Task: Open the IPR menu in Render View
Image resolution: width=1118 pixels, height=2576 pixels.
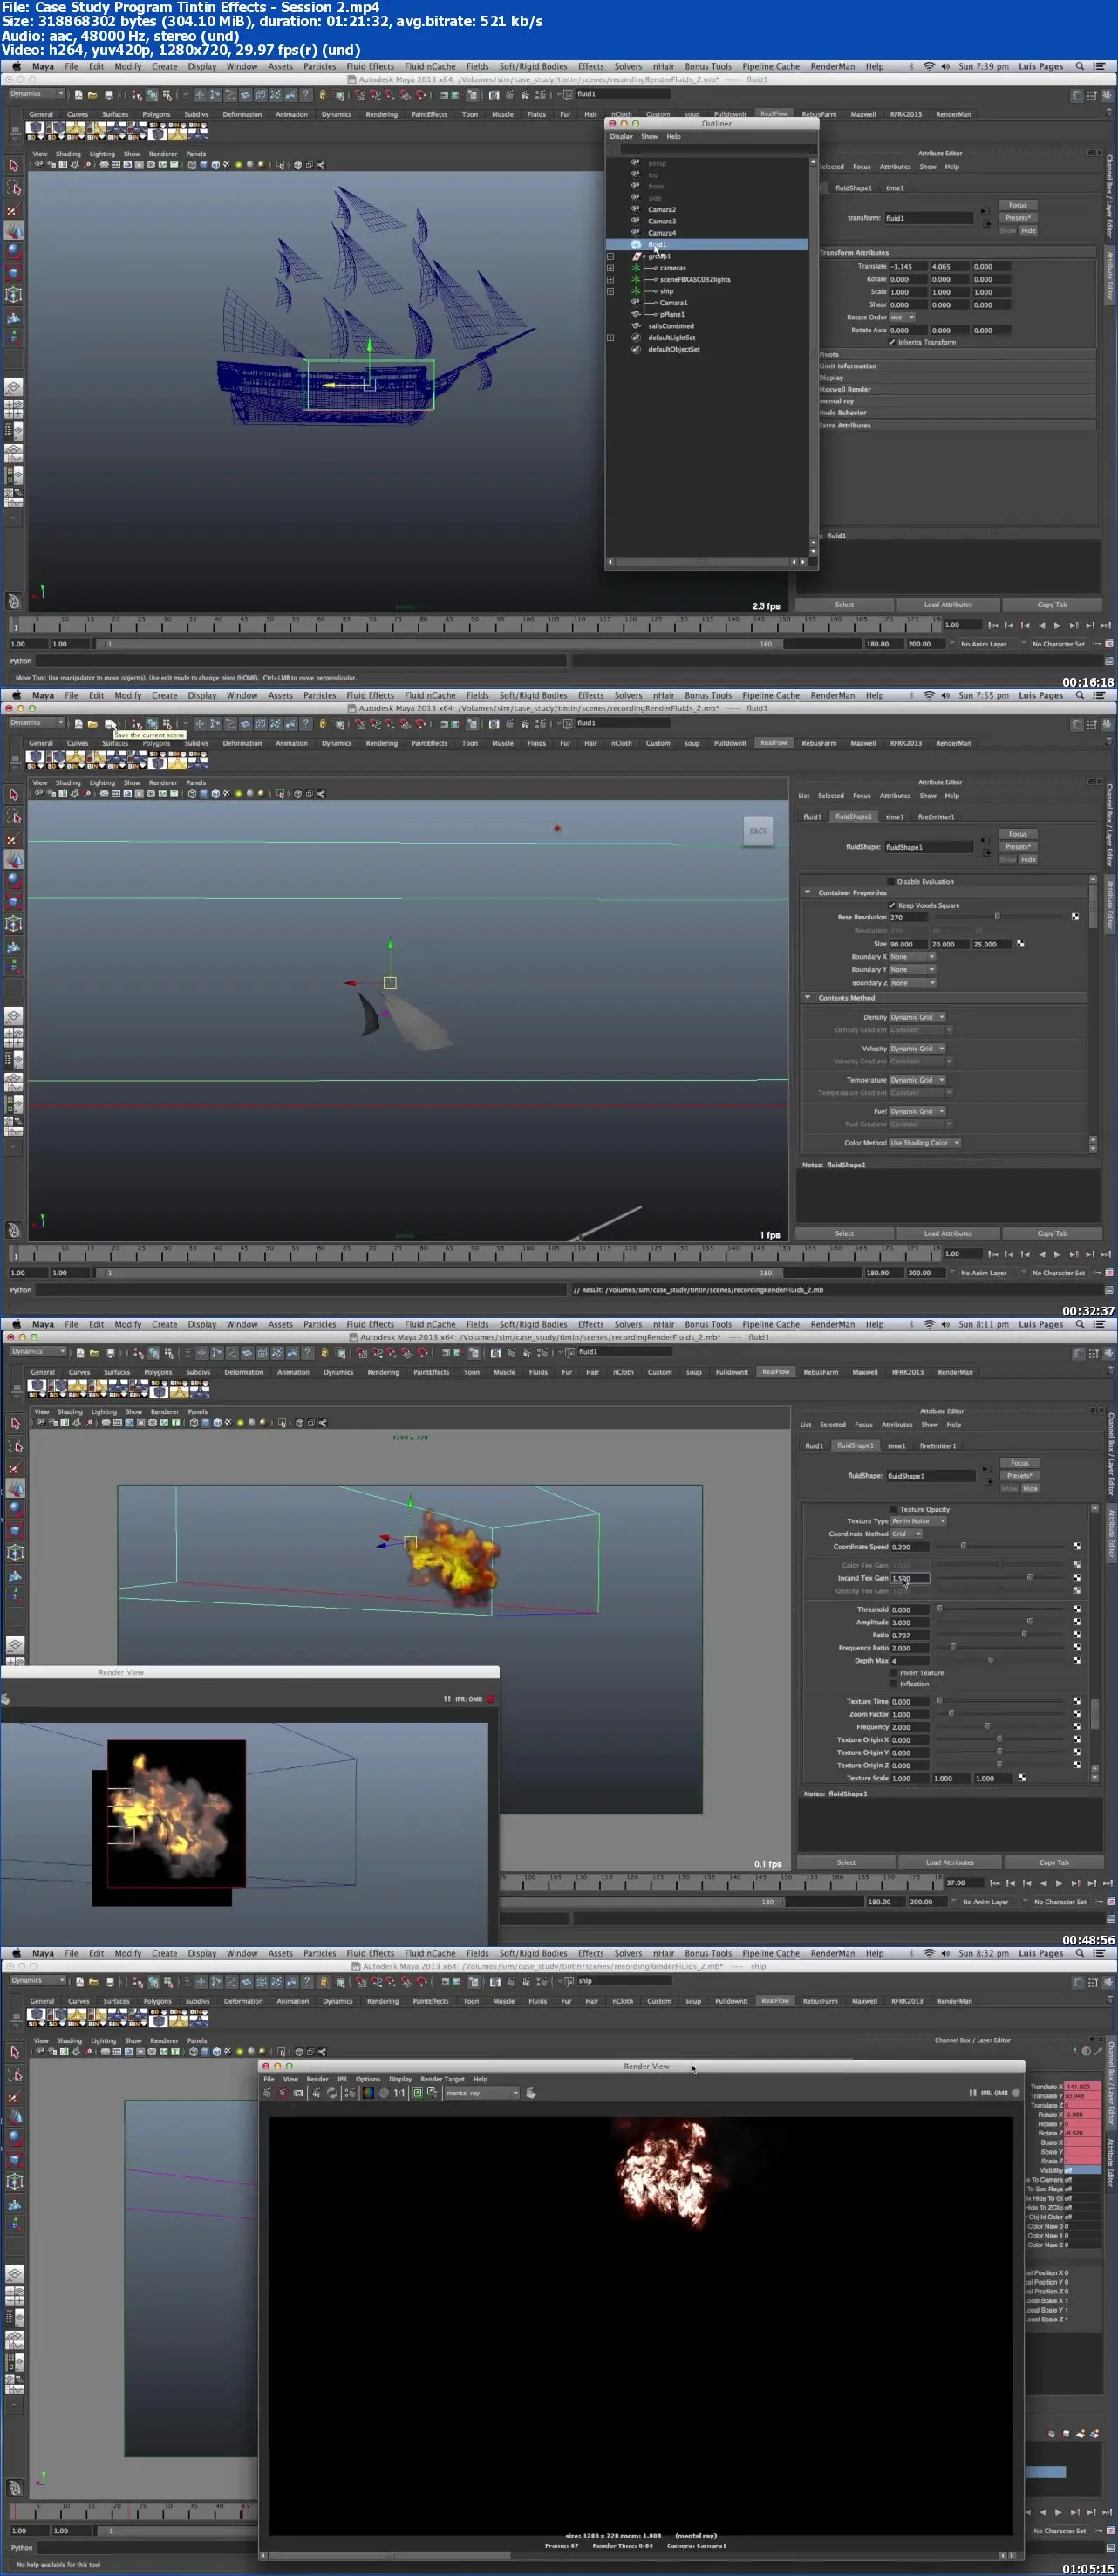Action: click(342, 2079)
